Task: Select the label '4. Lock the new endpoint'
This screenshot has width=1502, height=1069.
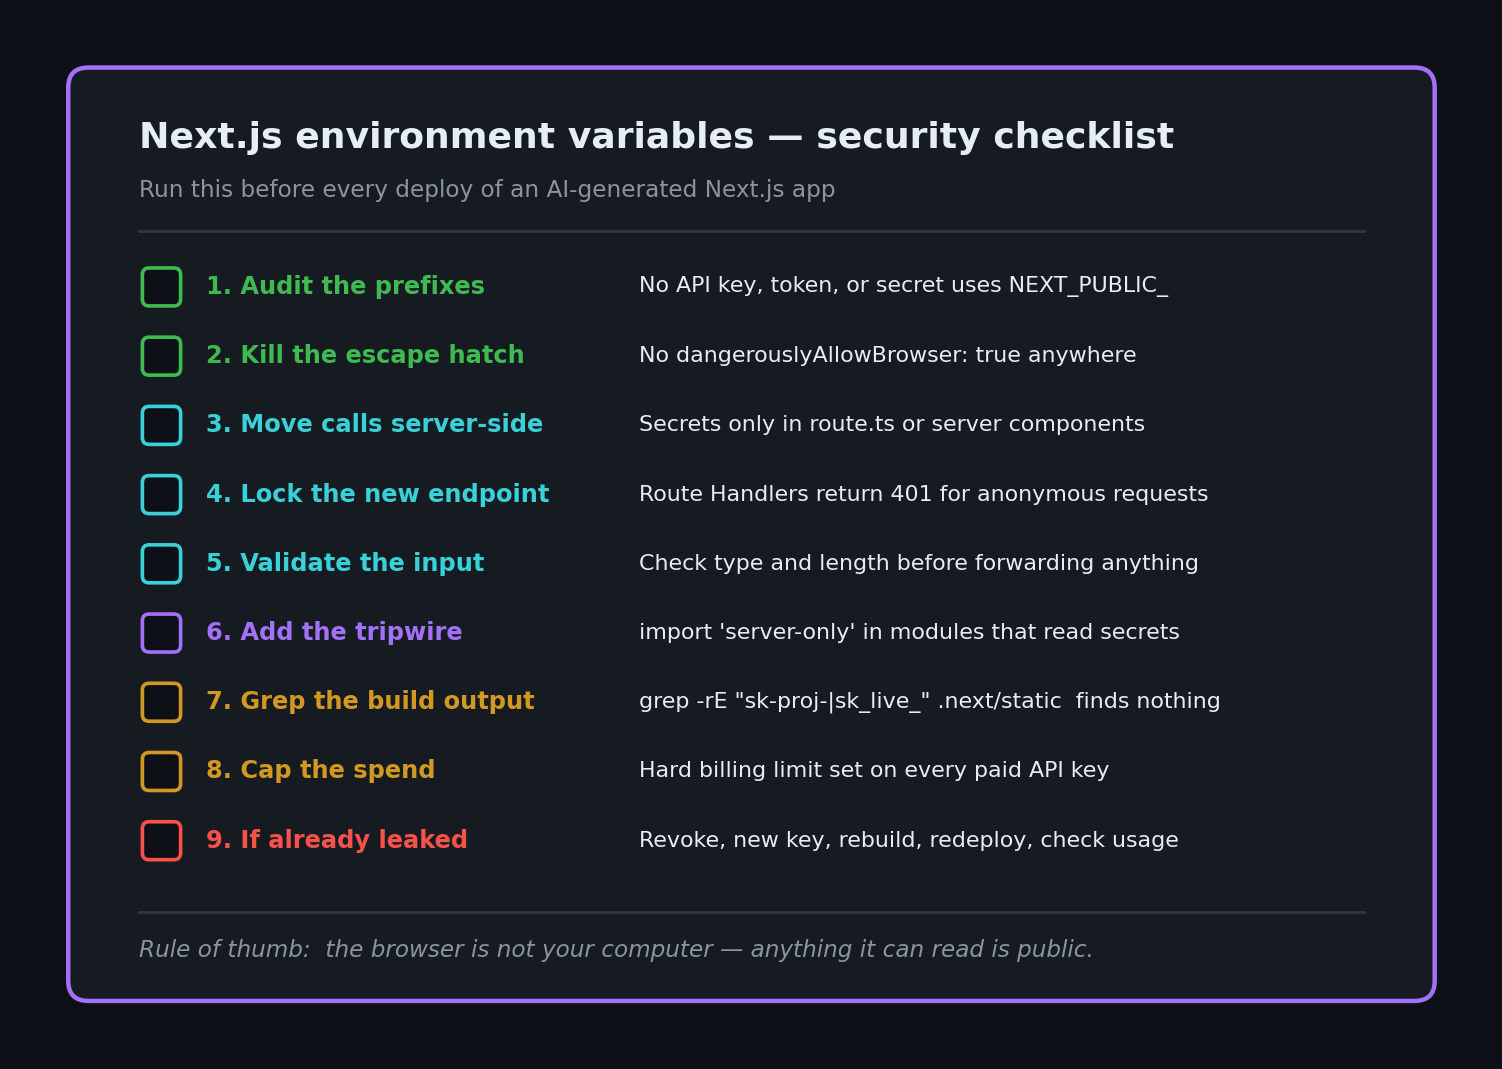Action: [x=377, y=495]
